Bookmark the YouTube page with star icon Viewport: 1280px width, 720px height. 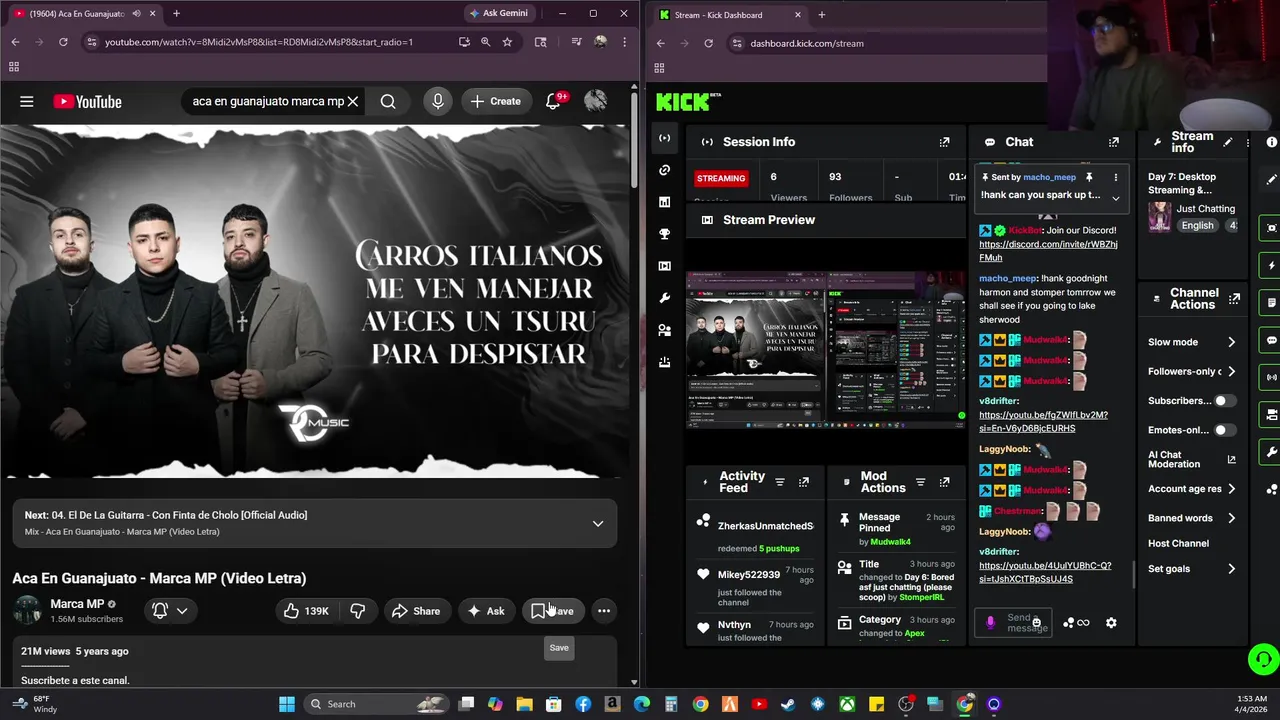[507, 42]
